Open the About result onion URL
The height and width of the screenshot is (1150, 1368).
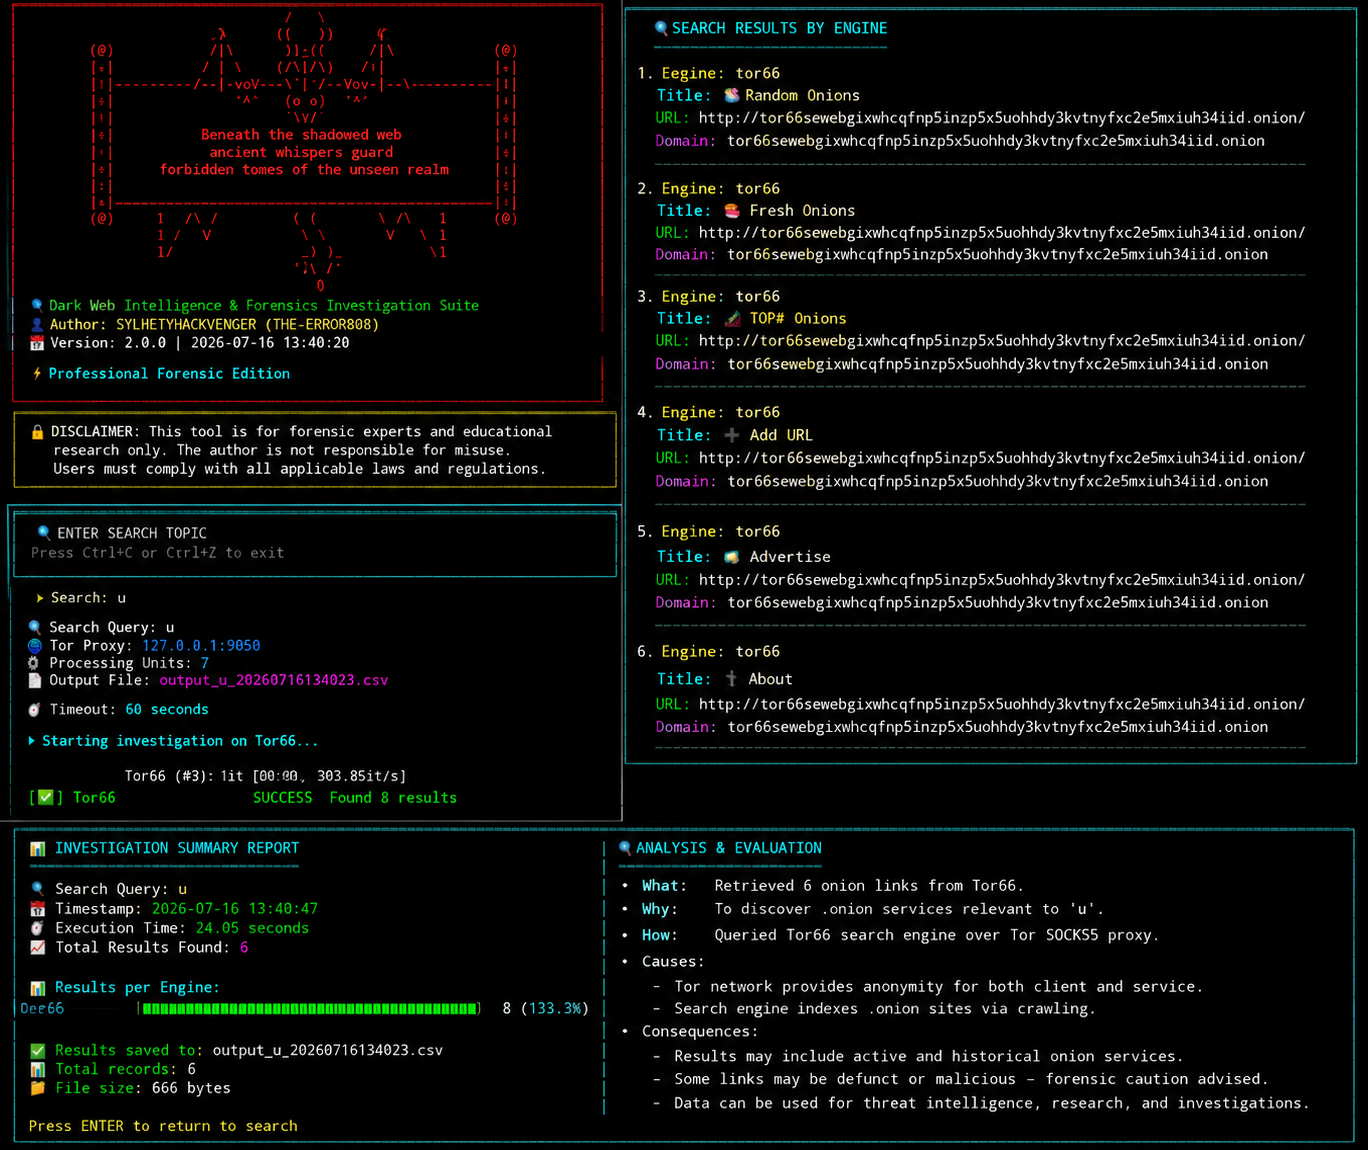(1002, 704)
